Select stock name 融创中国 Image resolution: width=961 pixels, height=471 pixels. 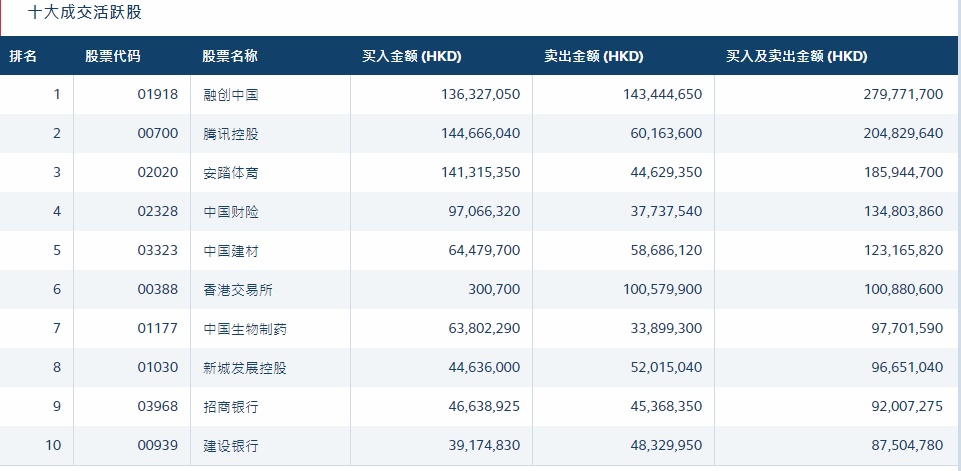[230, 94]
